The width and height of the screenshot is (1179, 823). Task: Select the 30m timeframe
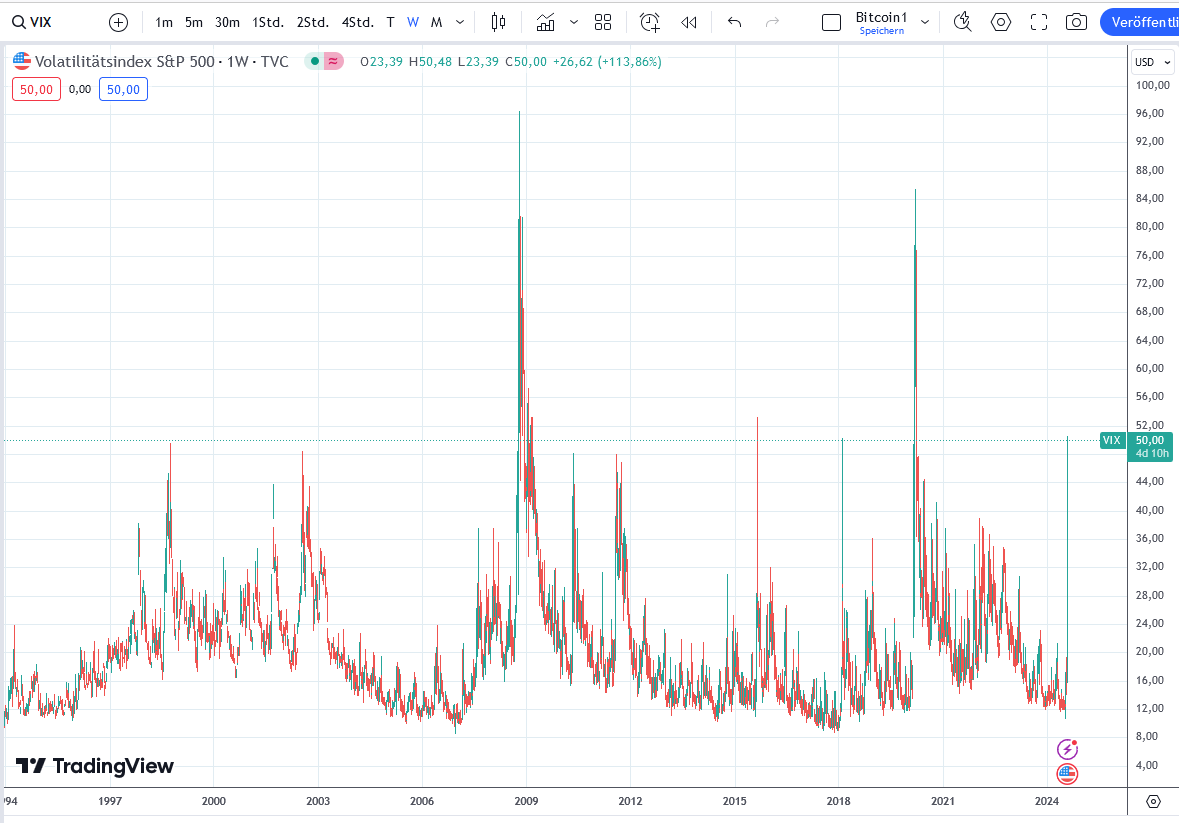[227, 22]
